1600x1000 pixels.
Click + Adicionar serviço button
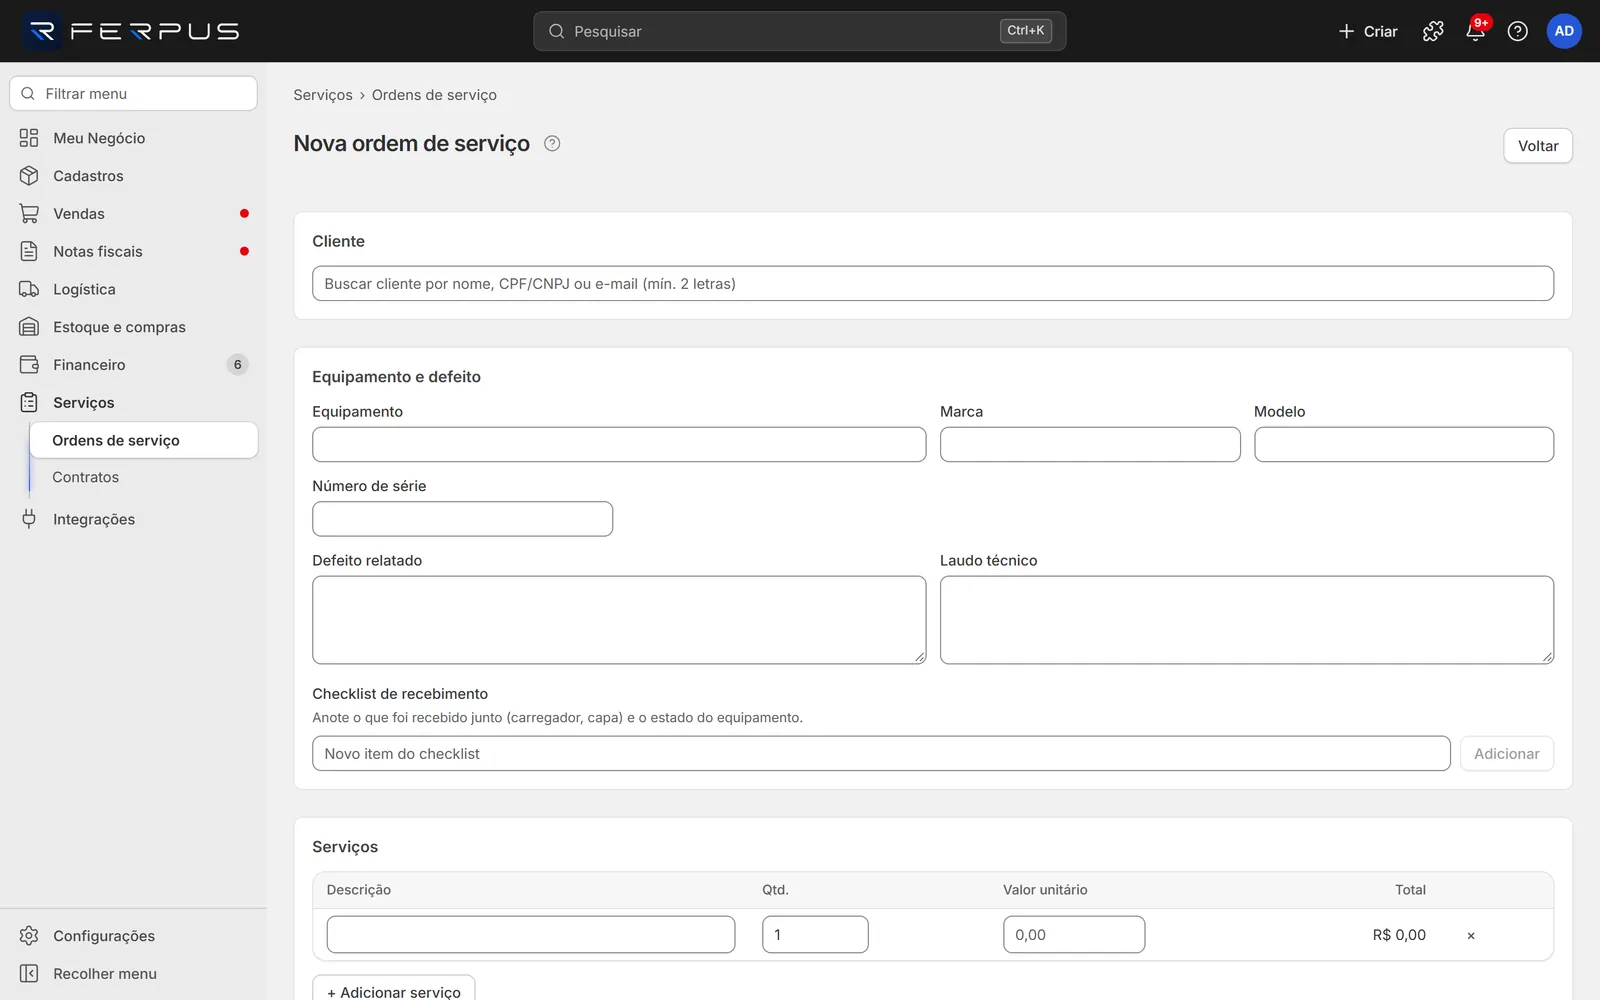coord(394,990)
